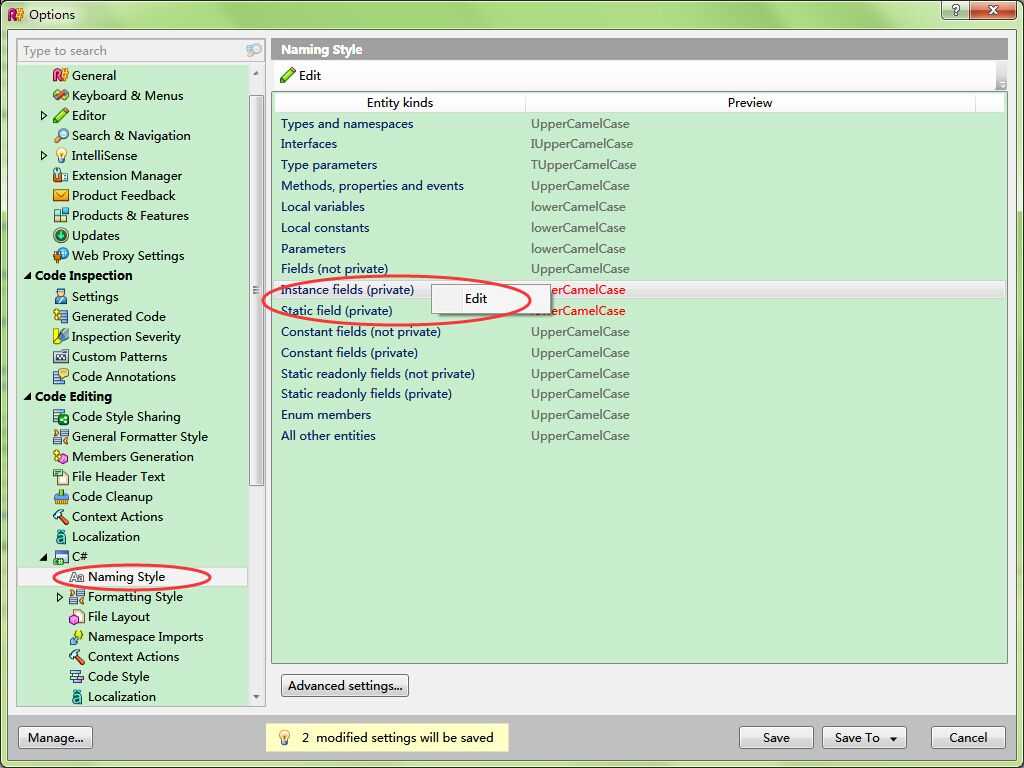Click the tree scrollbar up arrow
This screenshot has width=1024, height=768.
(x=256, y=74)
